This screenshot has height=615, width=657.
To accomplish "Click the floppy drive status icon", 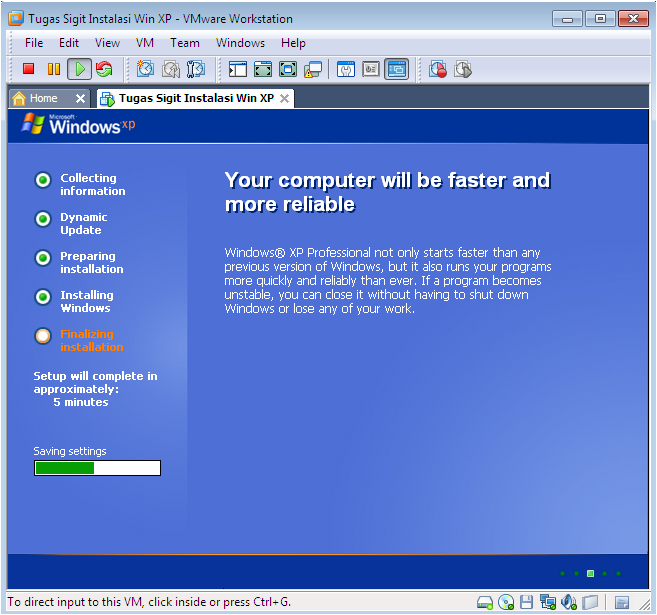I will tap(526, 602).
